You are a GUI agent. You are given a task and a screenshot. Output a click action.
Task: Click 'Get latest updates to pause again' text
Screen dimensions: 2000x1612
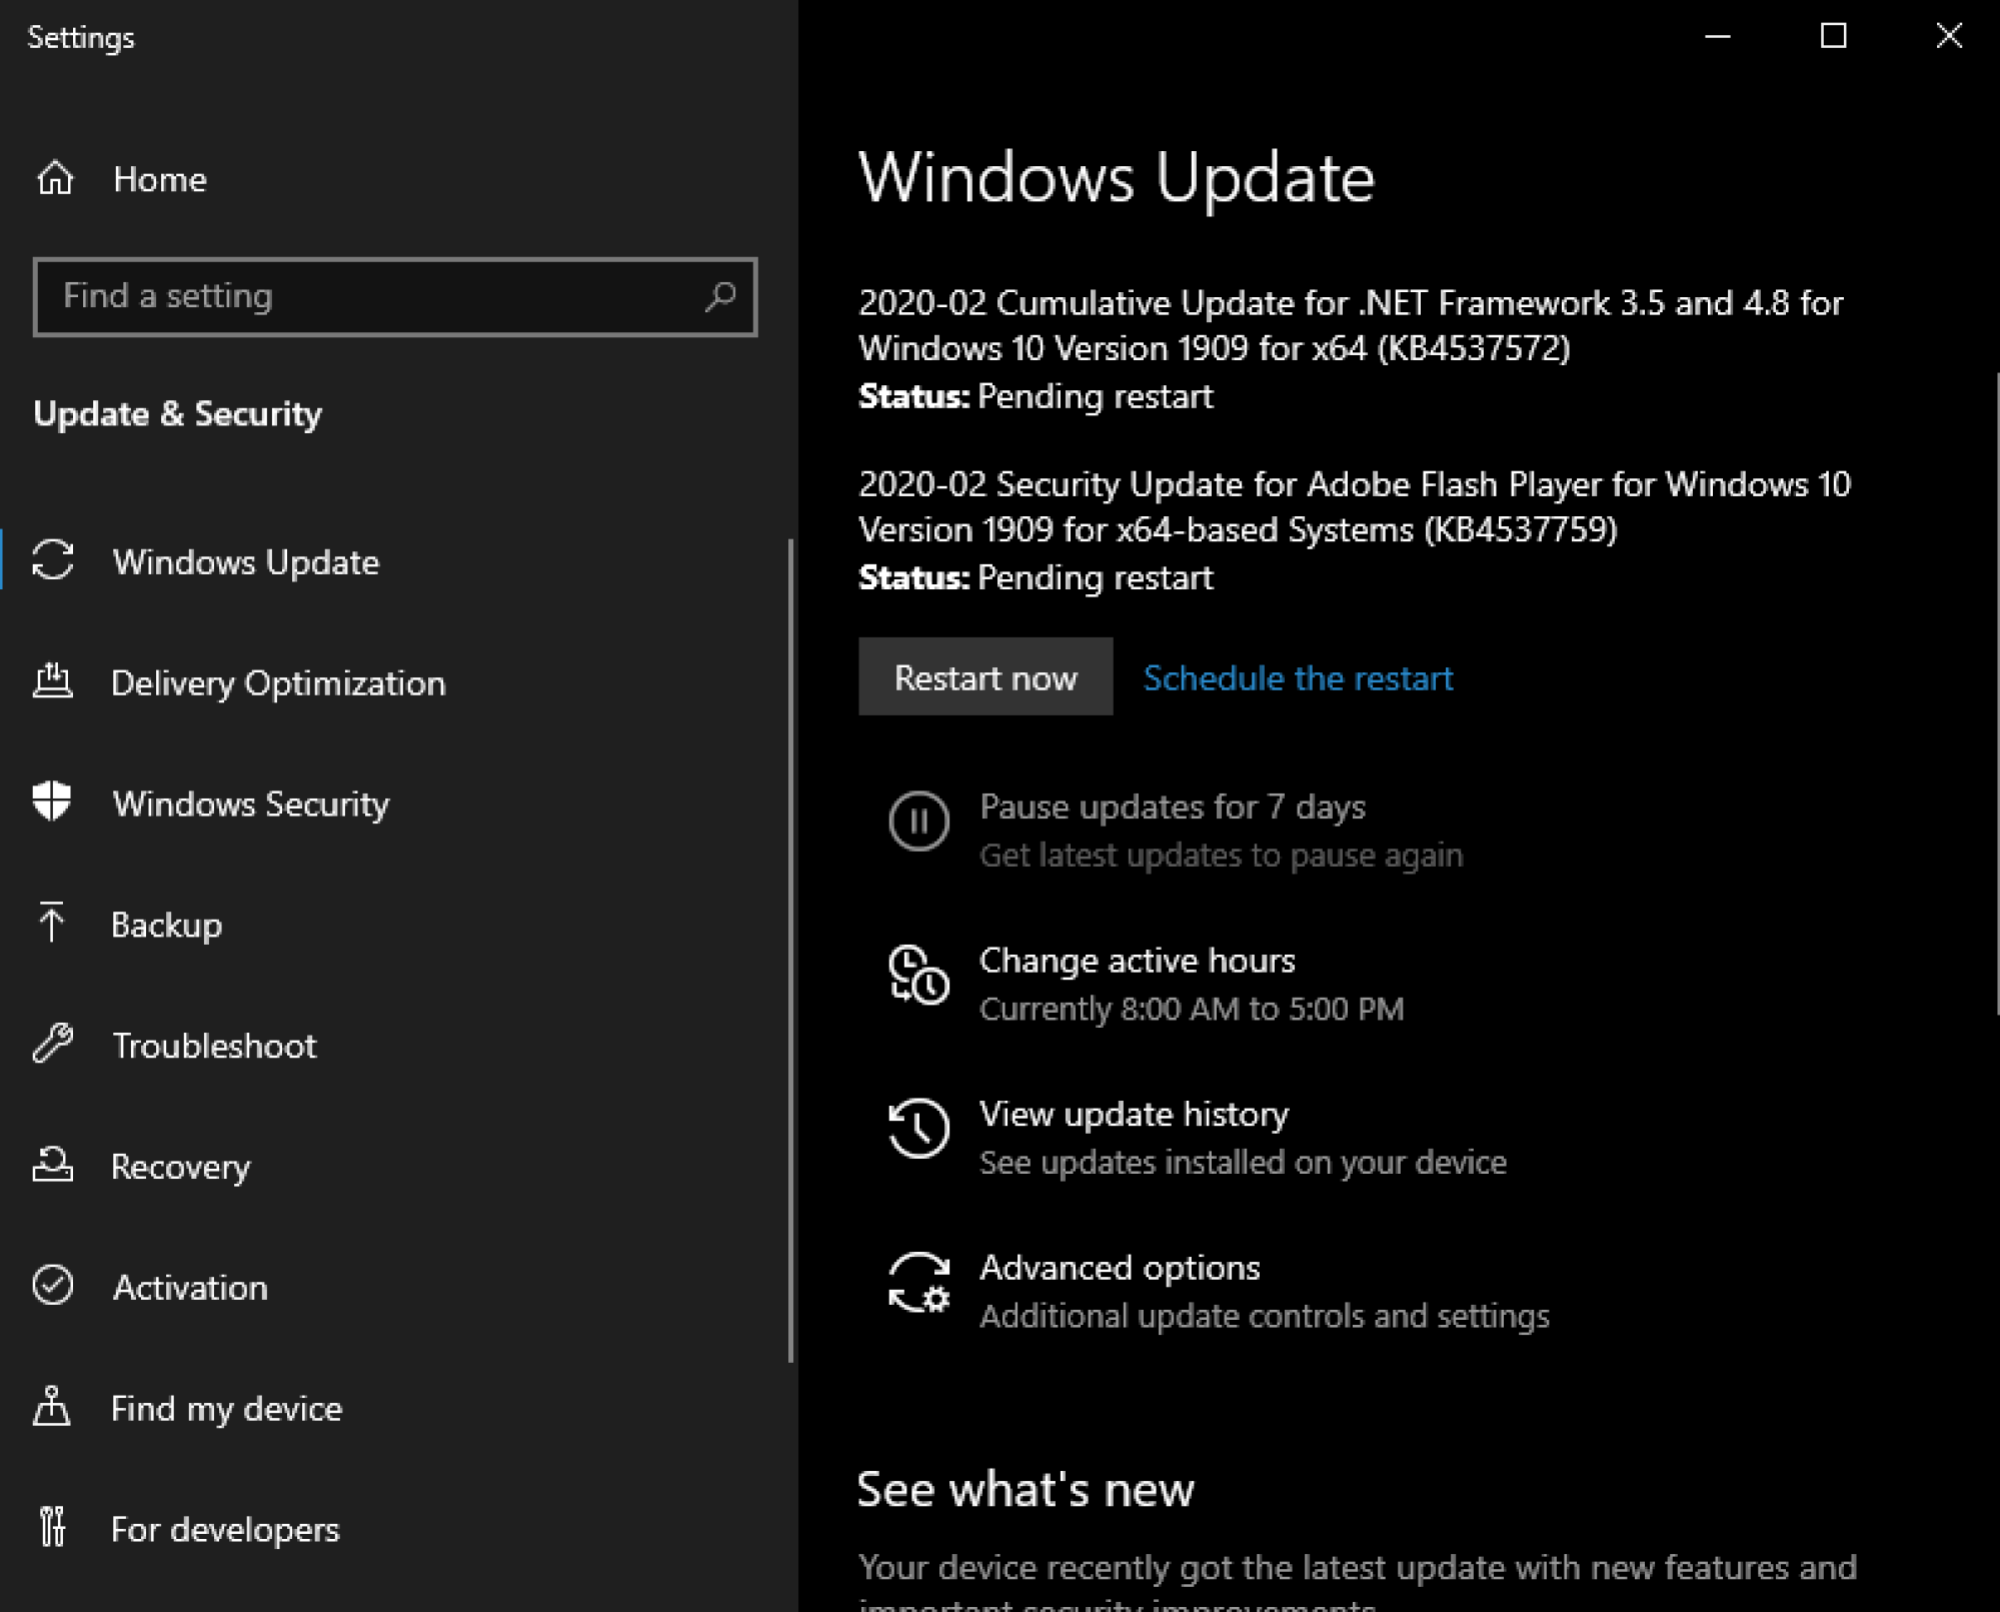point(1221,855)
